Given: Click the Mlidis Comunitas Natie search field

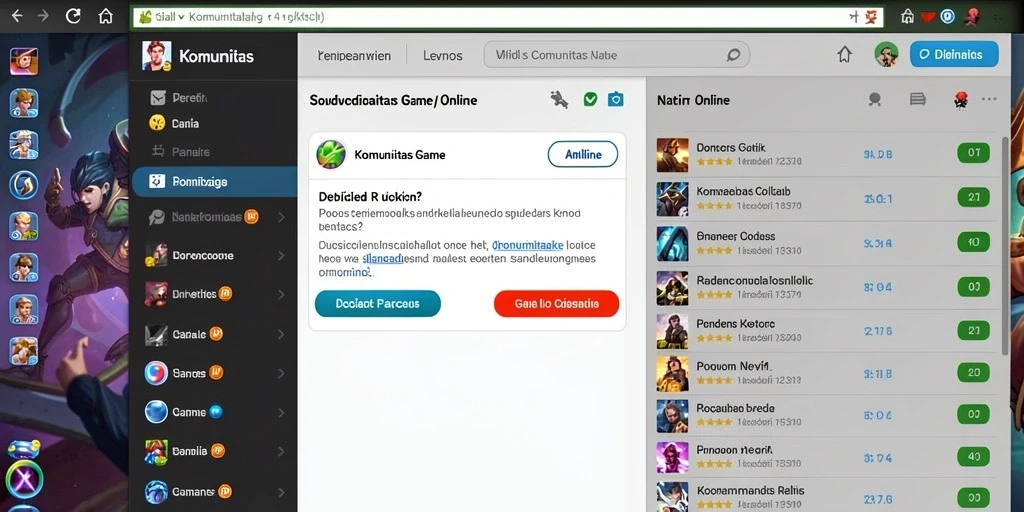Looking at the screenshot, I should pos(616,55).
